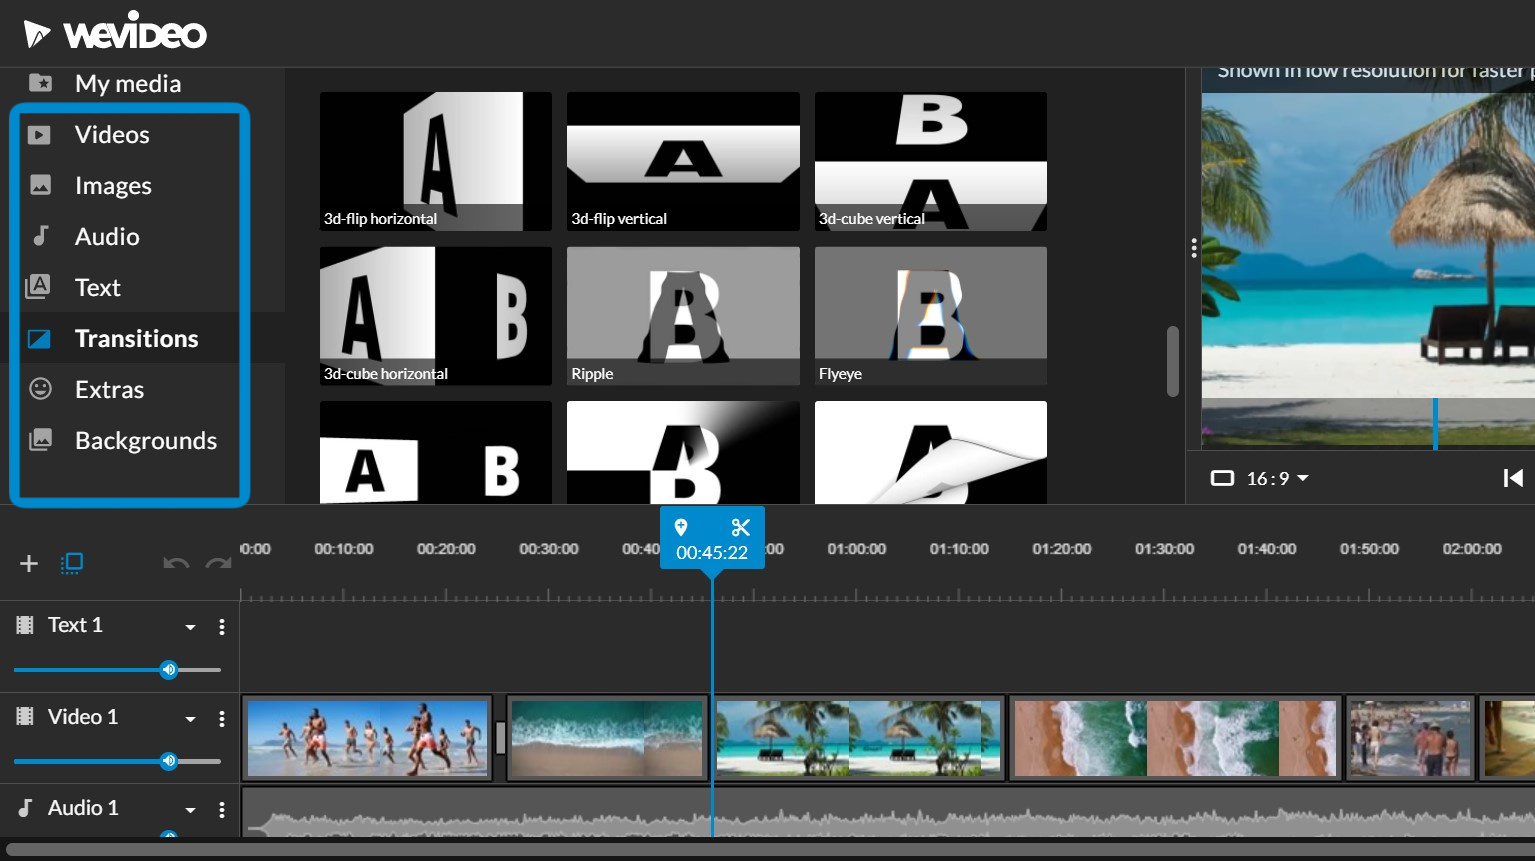Select the aerial ocean wave clip
This screenshot has width=1535, height=861.
pos(607,738)
